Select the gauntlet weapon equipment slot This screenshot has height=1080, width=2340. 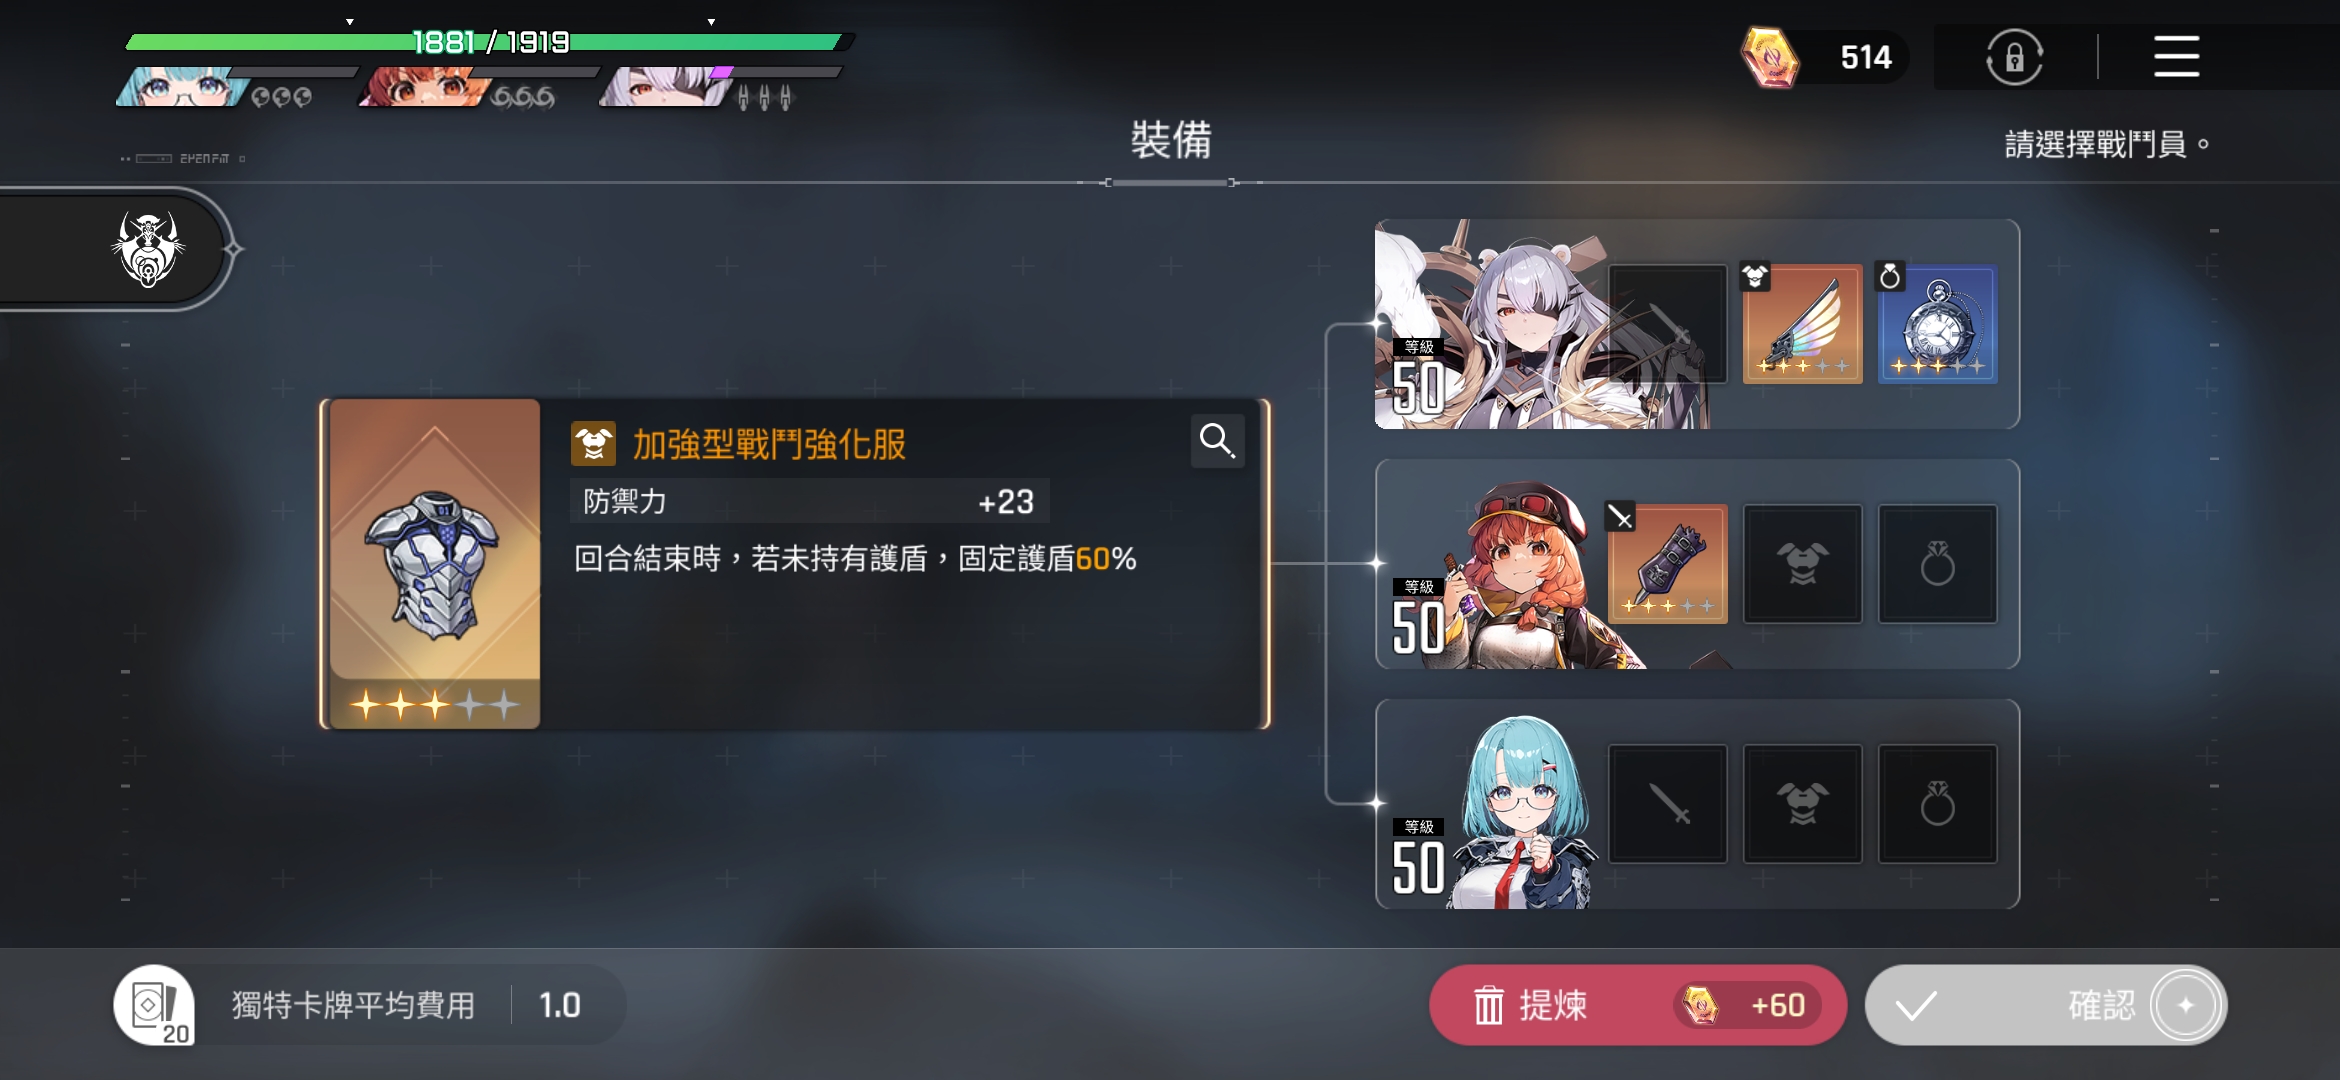click(1667, 564)
